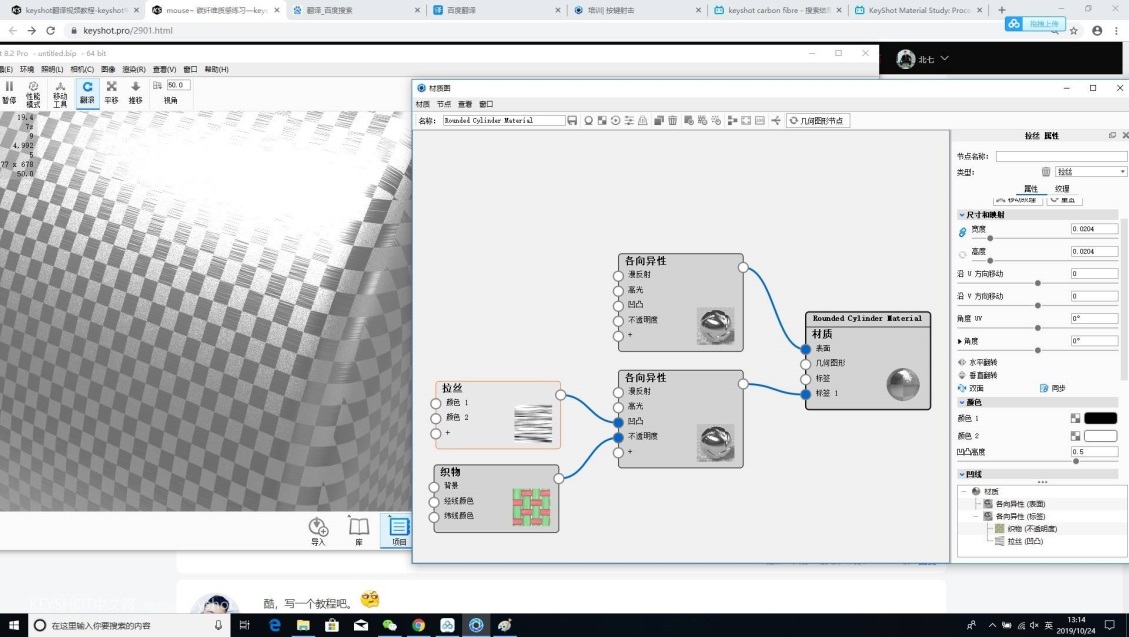Viewport: 1129px width, 637px height.
Task: Click the 宽度 value field 0.0204
Action: 1094,229
